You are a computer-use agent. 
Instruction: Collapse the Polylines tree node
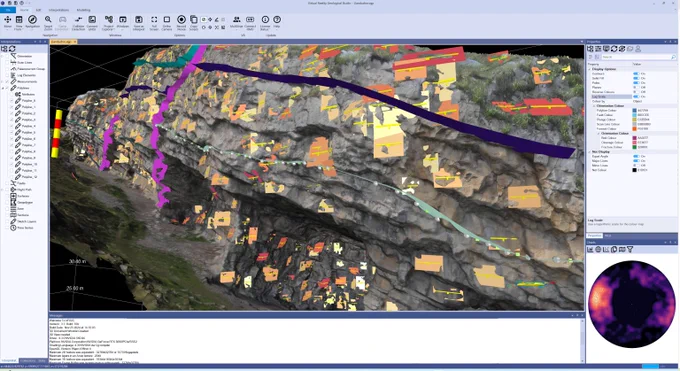pos(3,88)
